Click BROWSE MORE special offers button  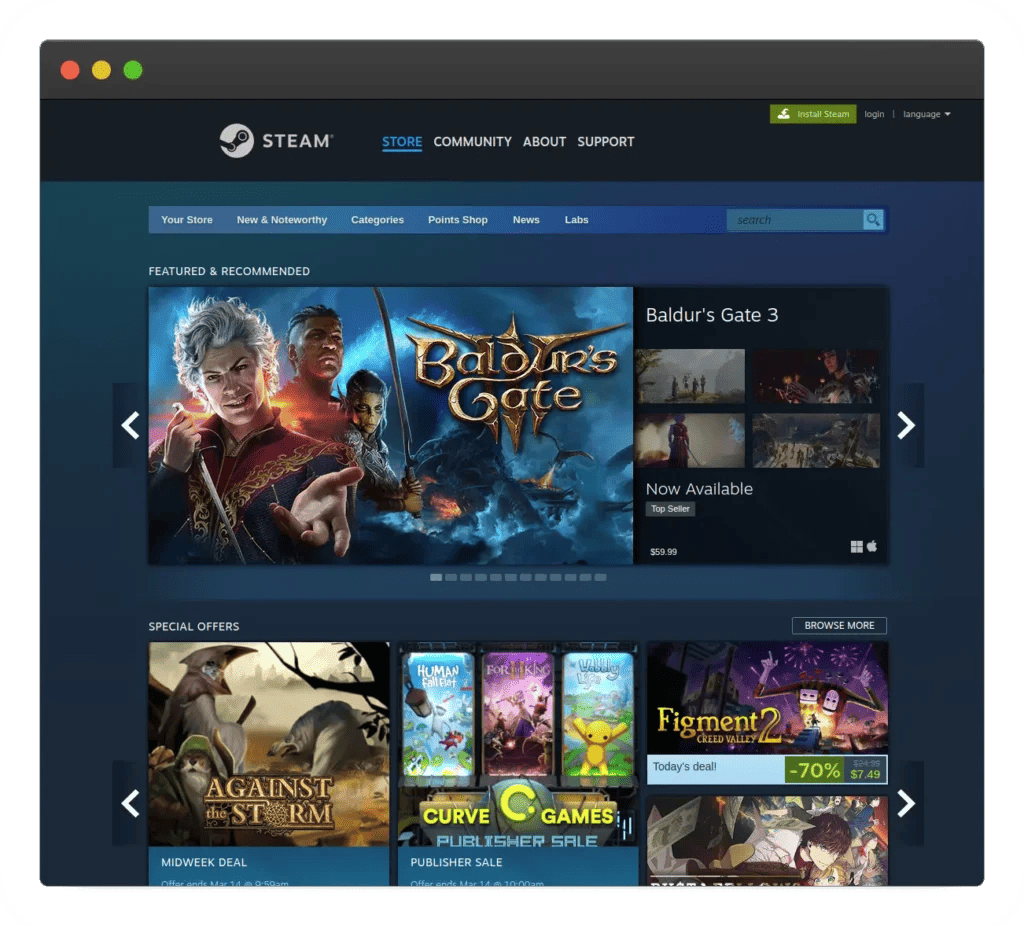[839, 626]
